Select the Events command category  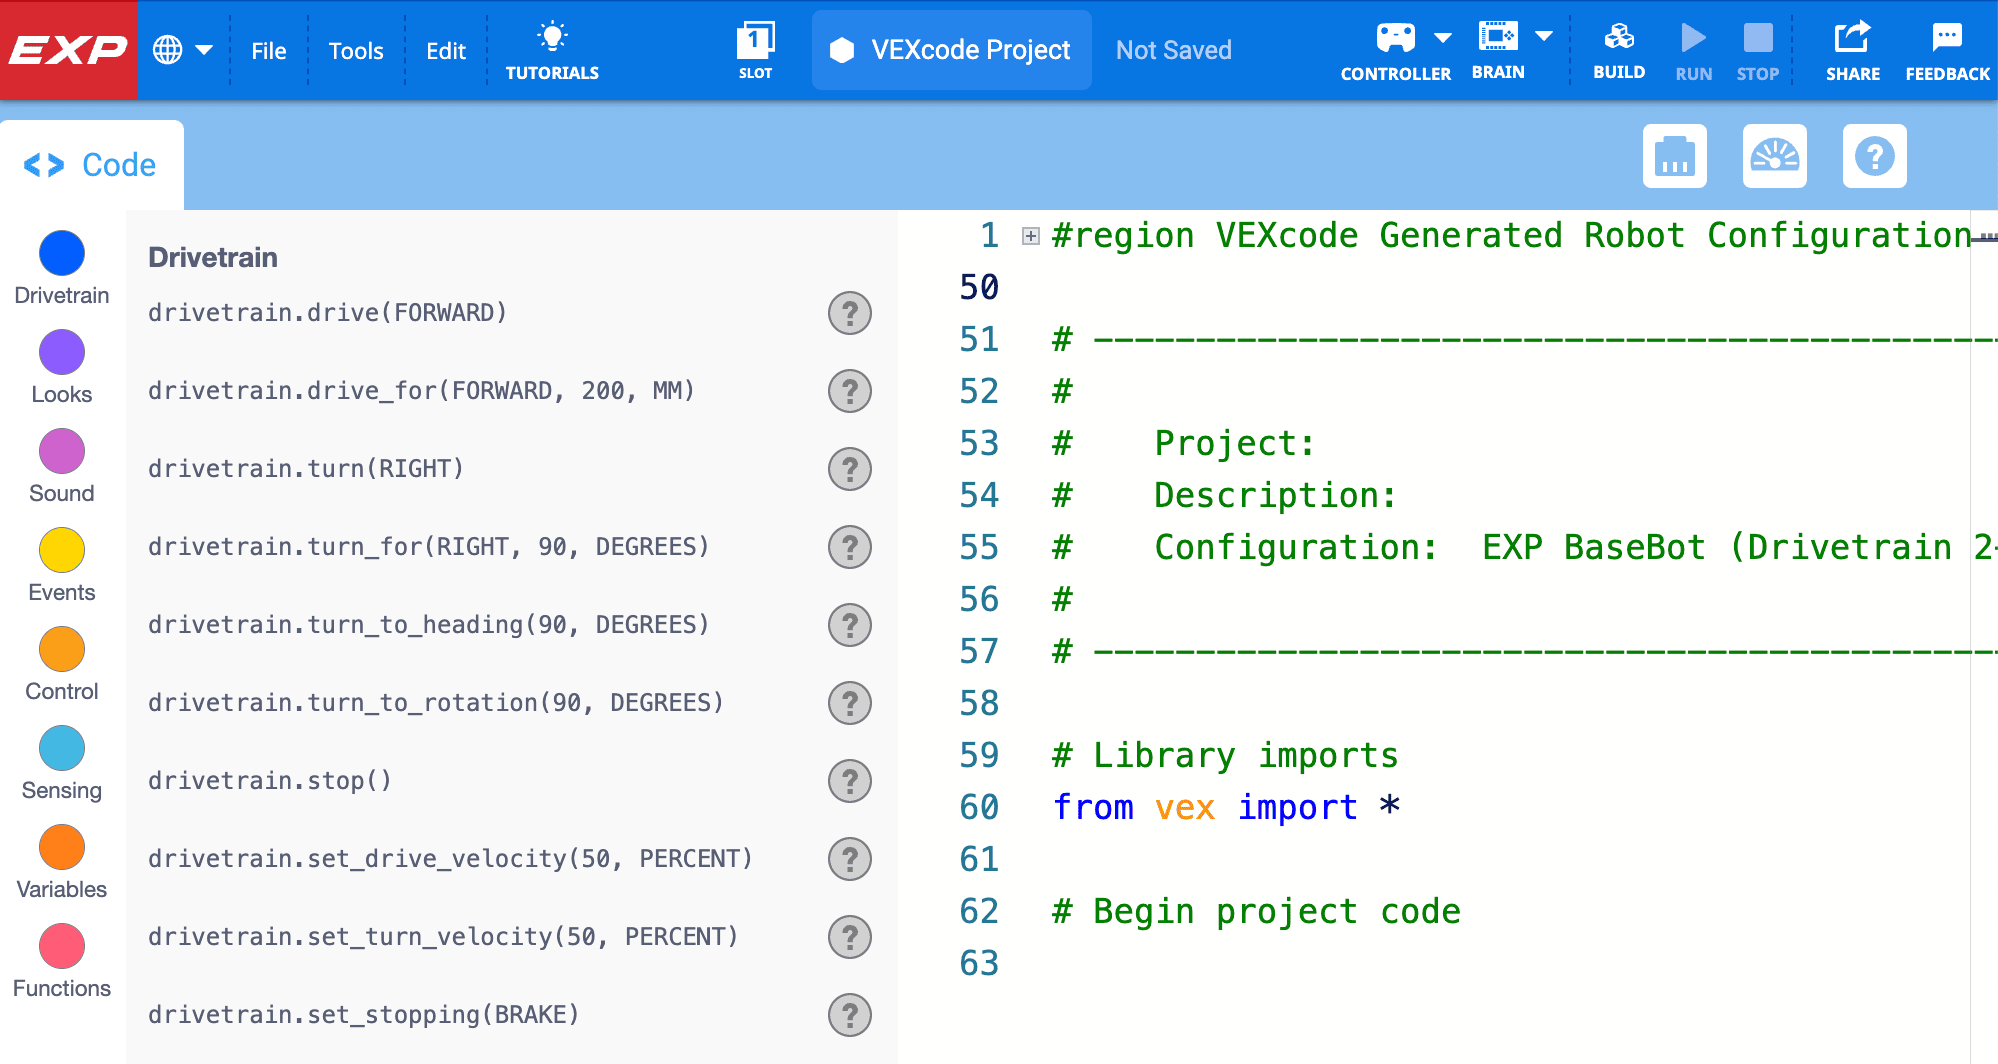click(x=62, y=549)
